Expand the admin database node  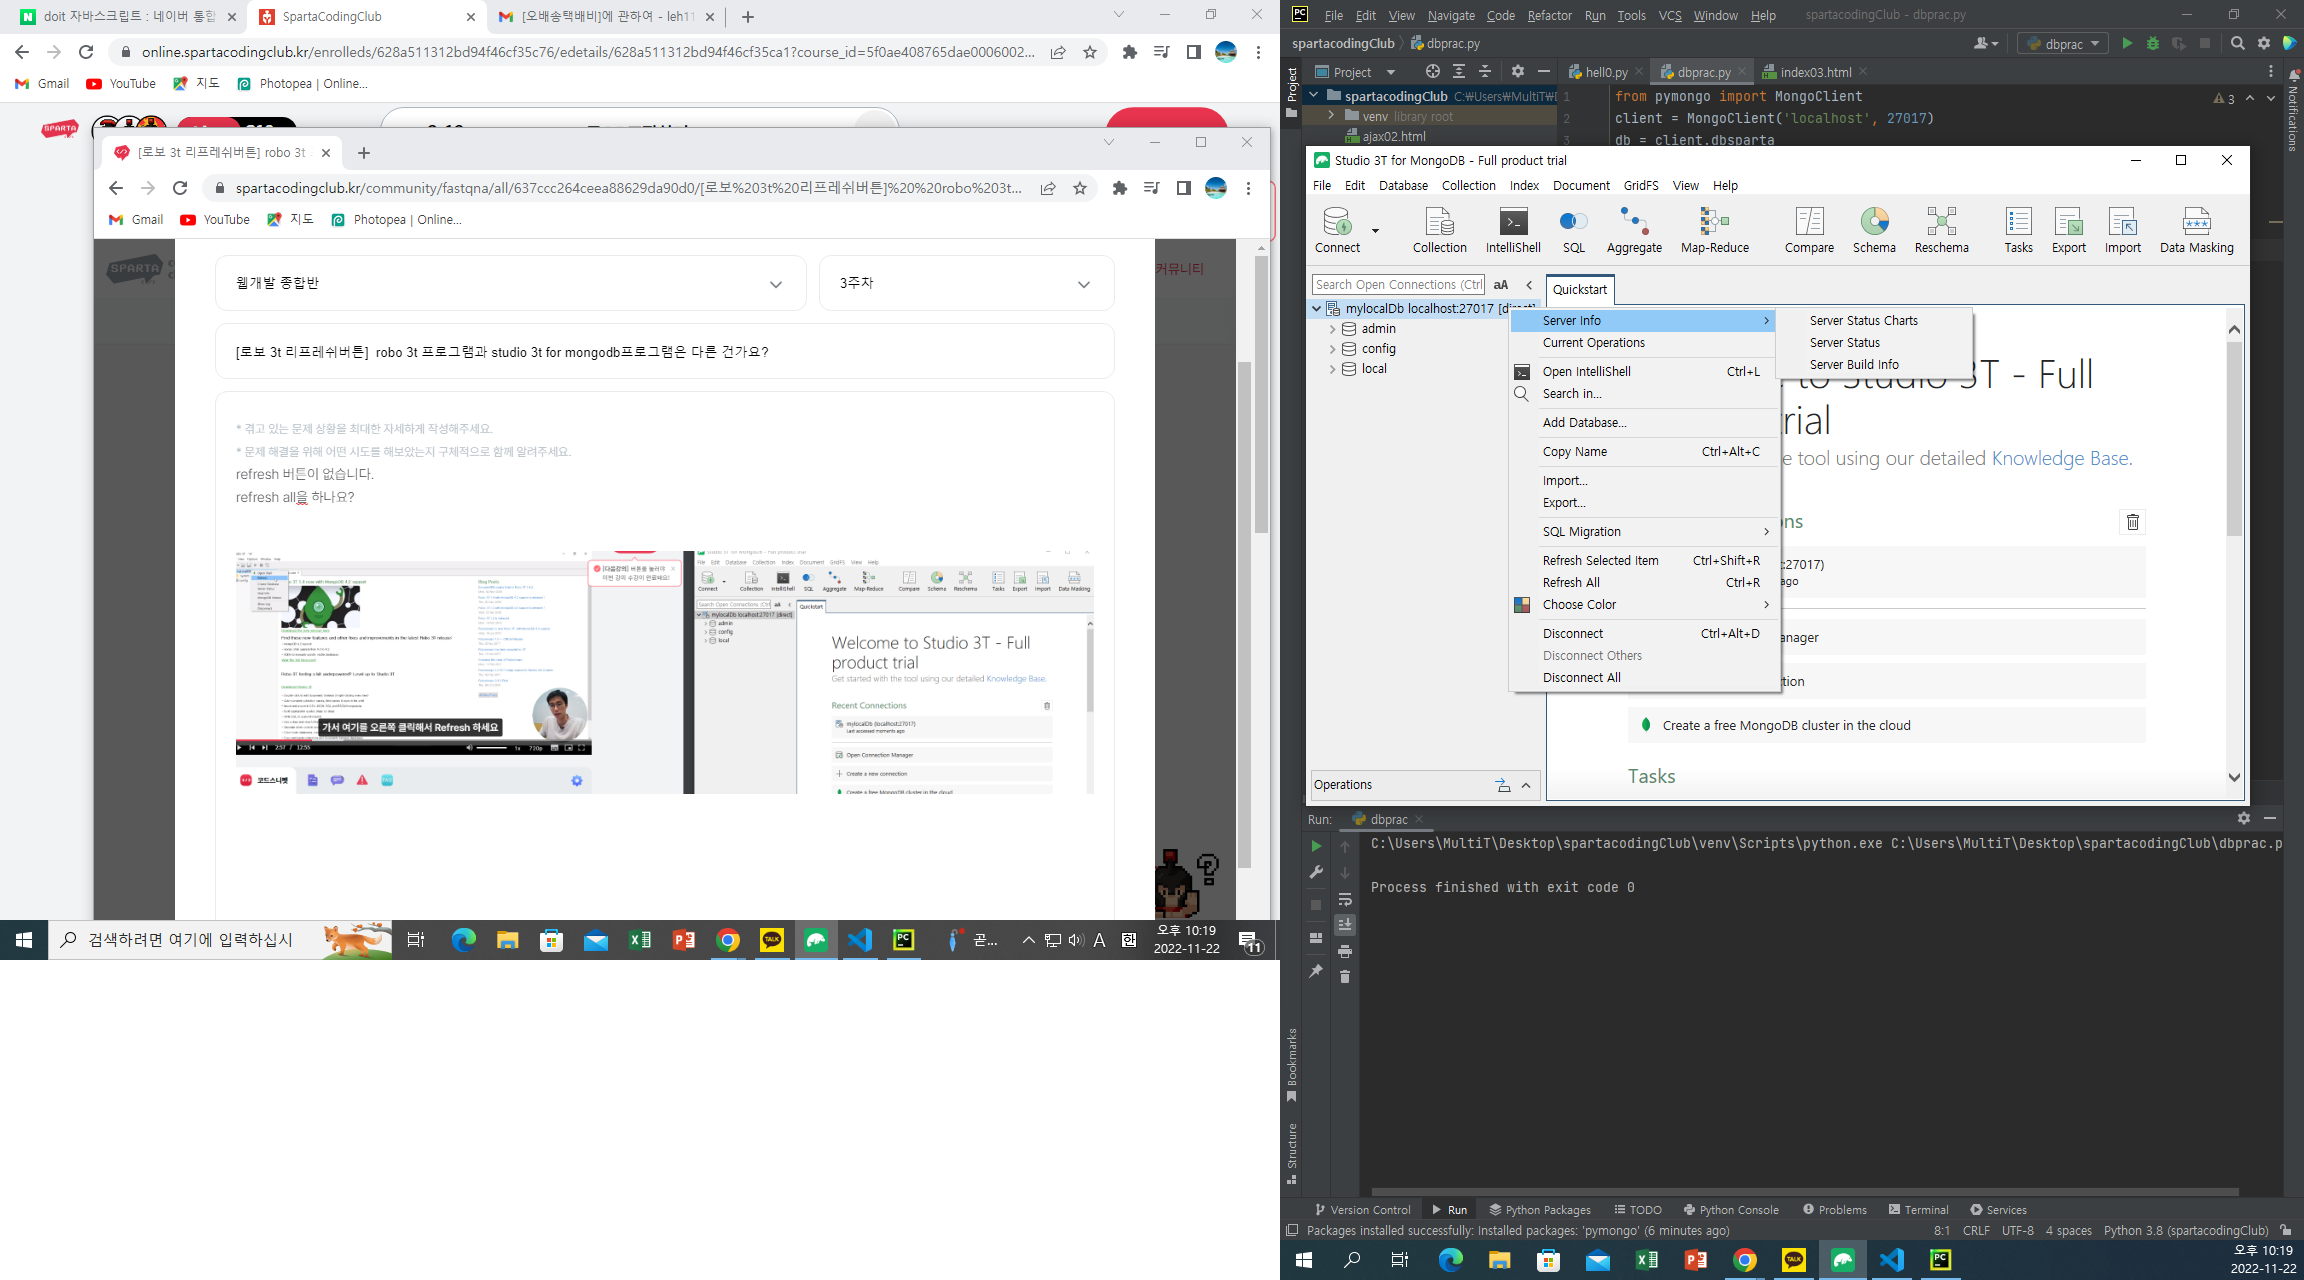tap(1332, 329)
